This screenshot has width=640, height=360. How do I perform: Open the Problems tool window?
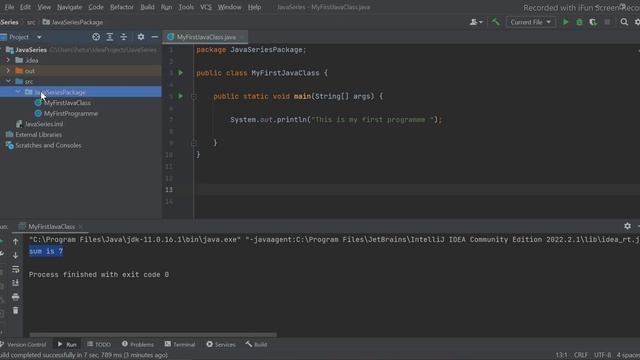coord(138,344)
